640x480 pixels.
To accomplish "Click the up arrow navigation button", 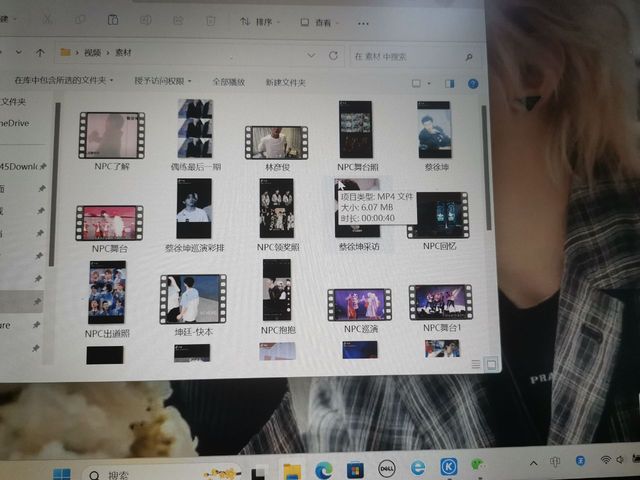I will point(40,52).
